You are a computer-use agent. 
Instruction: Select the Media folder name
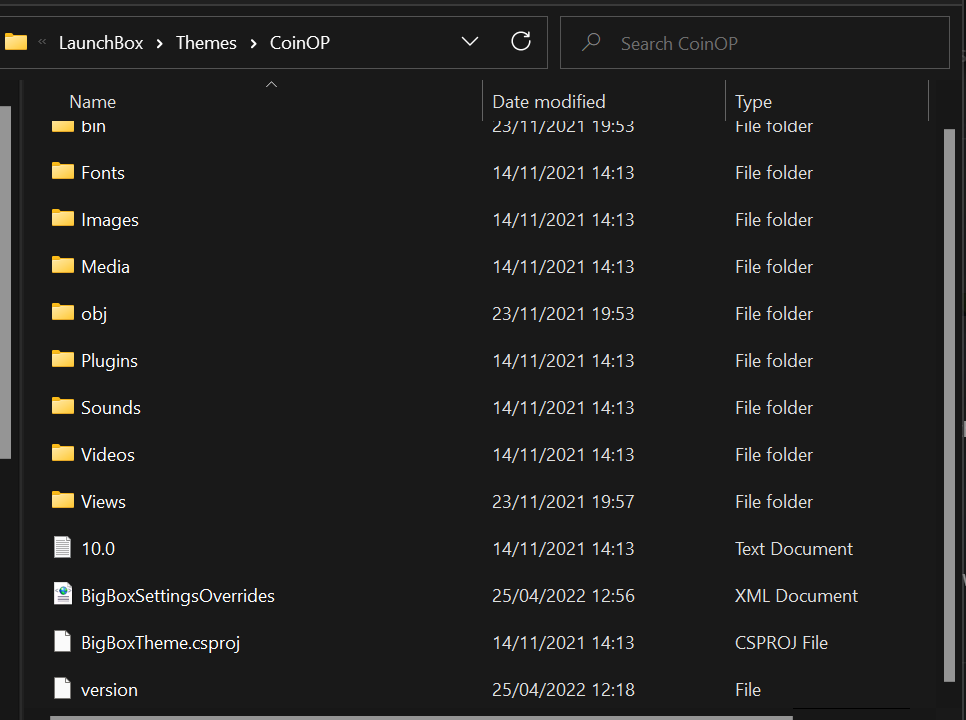pos(105,267)
